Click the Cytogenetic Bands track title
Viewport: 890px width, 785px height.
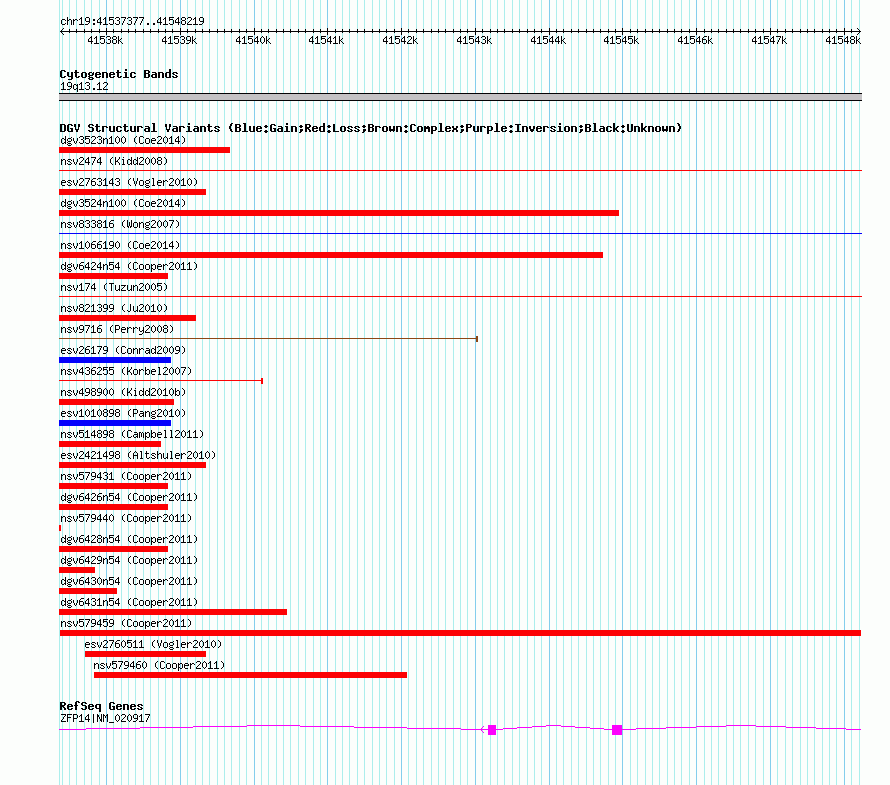coord(119,74)
